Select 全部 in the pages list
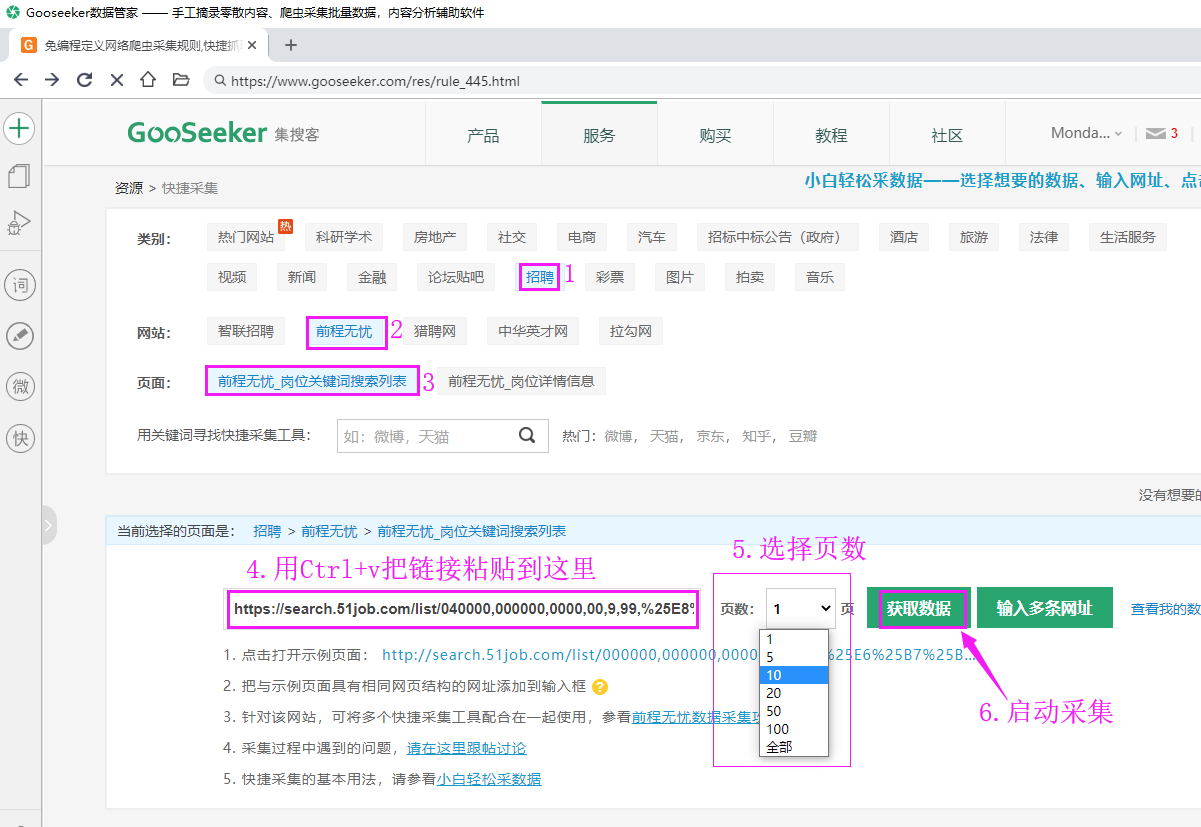The height and width of the screenshot is (827, 1201). [x=794, y=747]
